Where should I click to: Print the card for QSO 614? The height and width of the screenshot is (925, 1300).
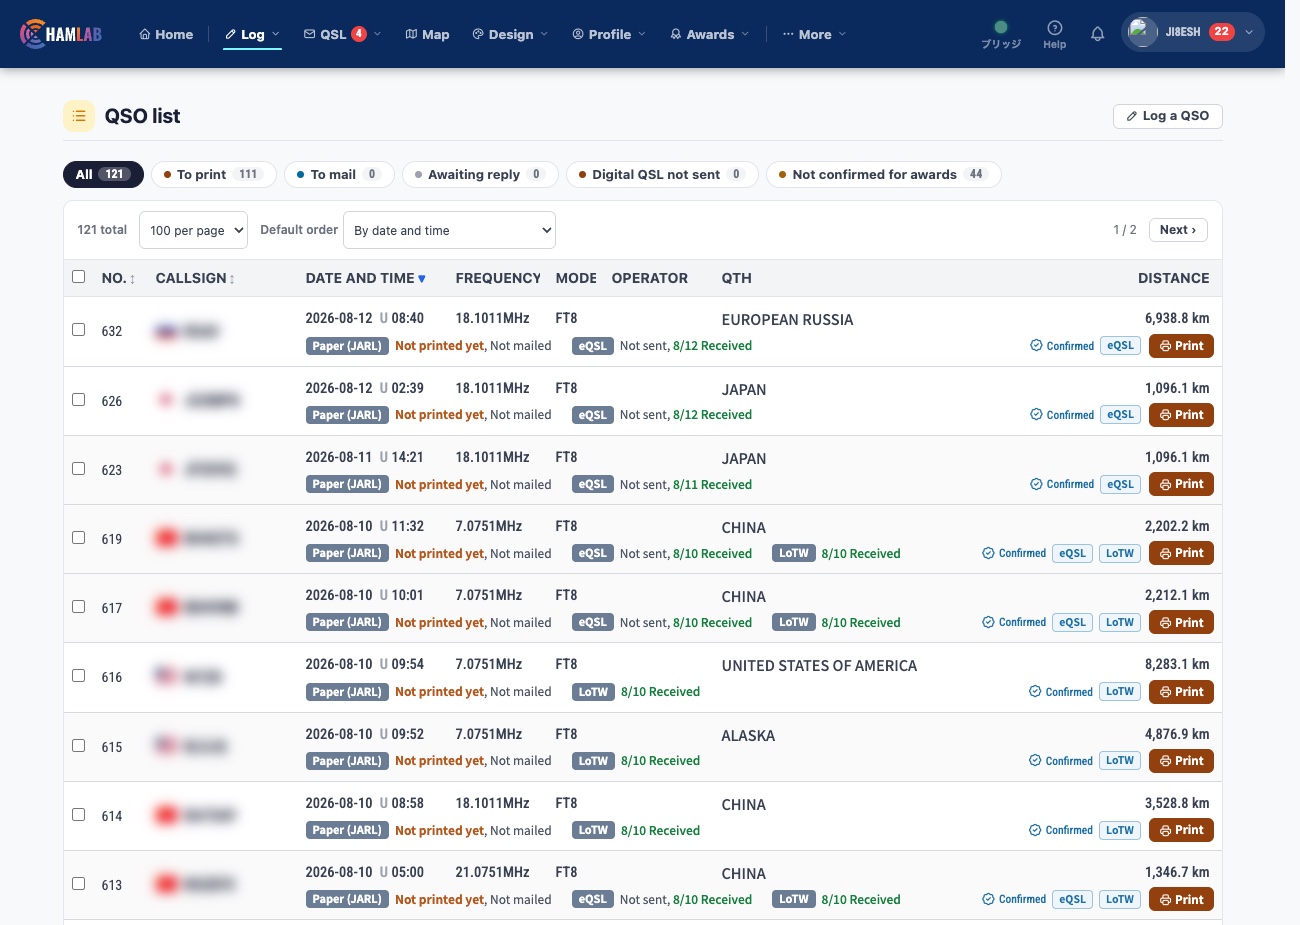point(1181,830)
